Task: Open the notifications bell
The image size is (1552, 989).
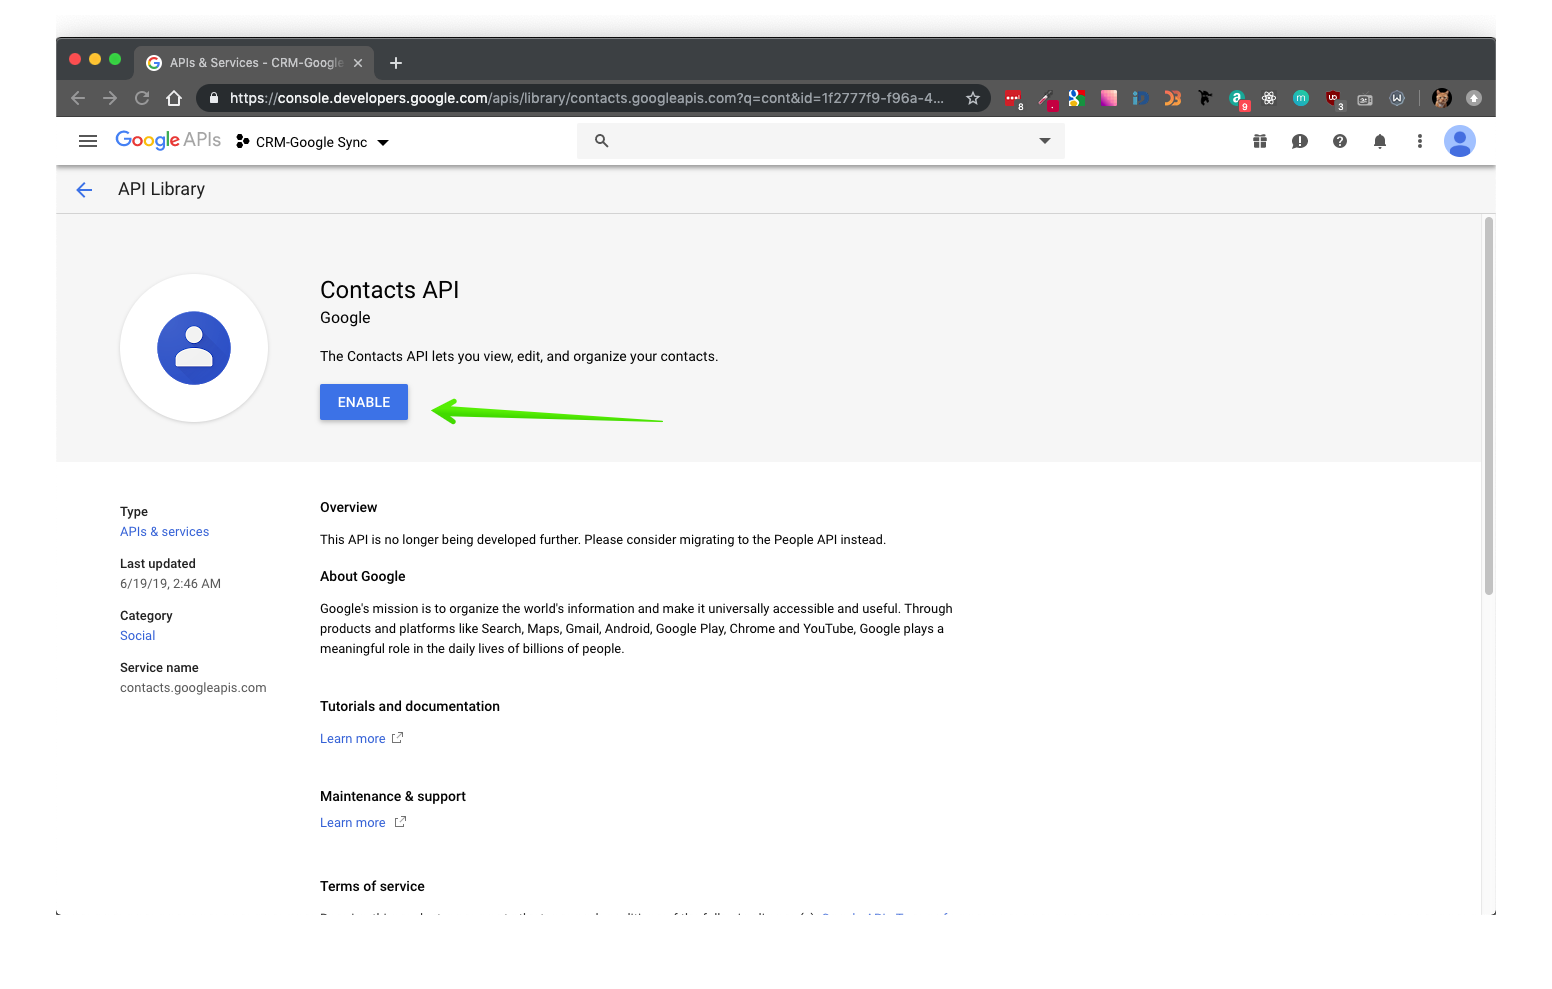Action: pos(1380,141)
